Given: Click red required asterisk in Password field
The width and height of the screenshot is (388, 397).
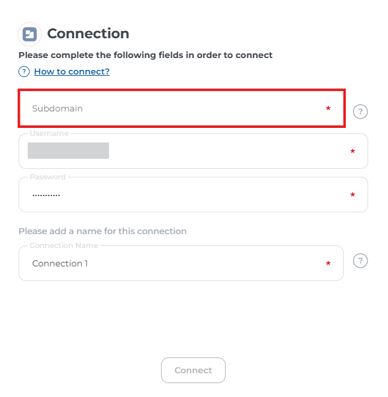Looking at the screenshot, I should point(353,195).
